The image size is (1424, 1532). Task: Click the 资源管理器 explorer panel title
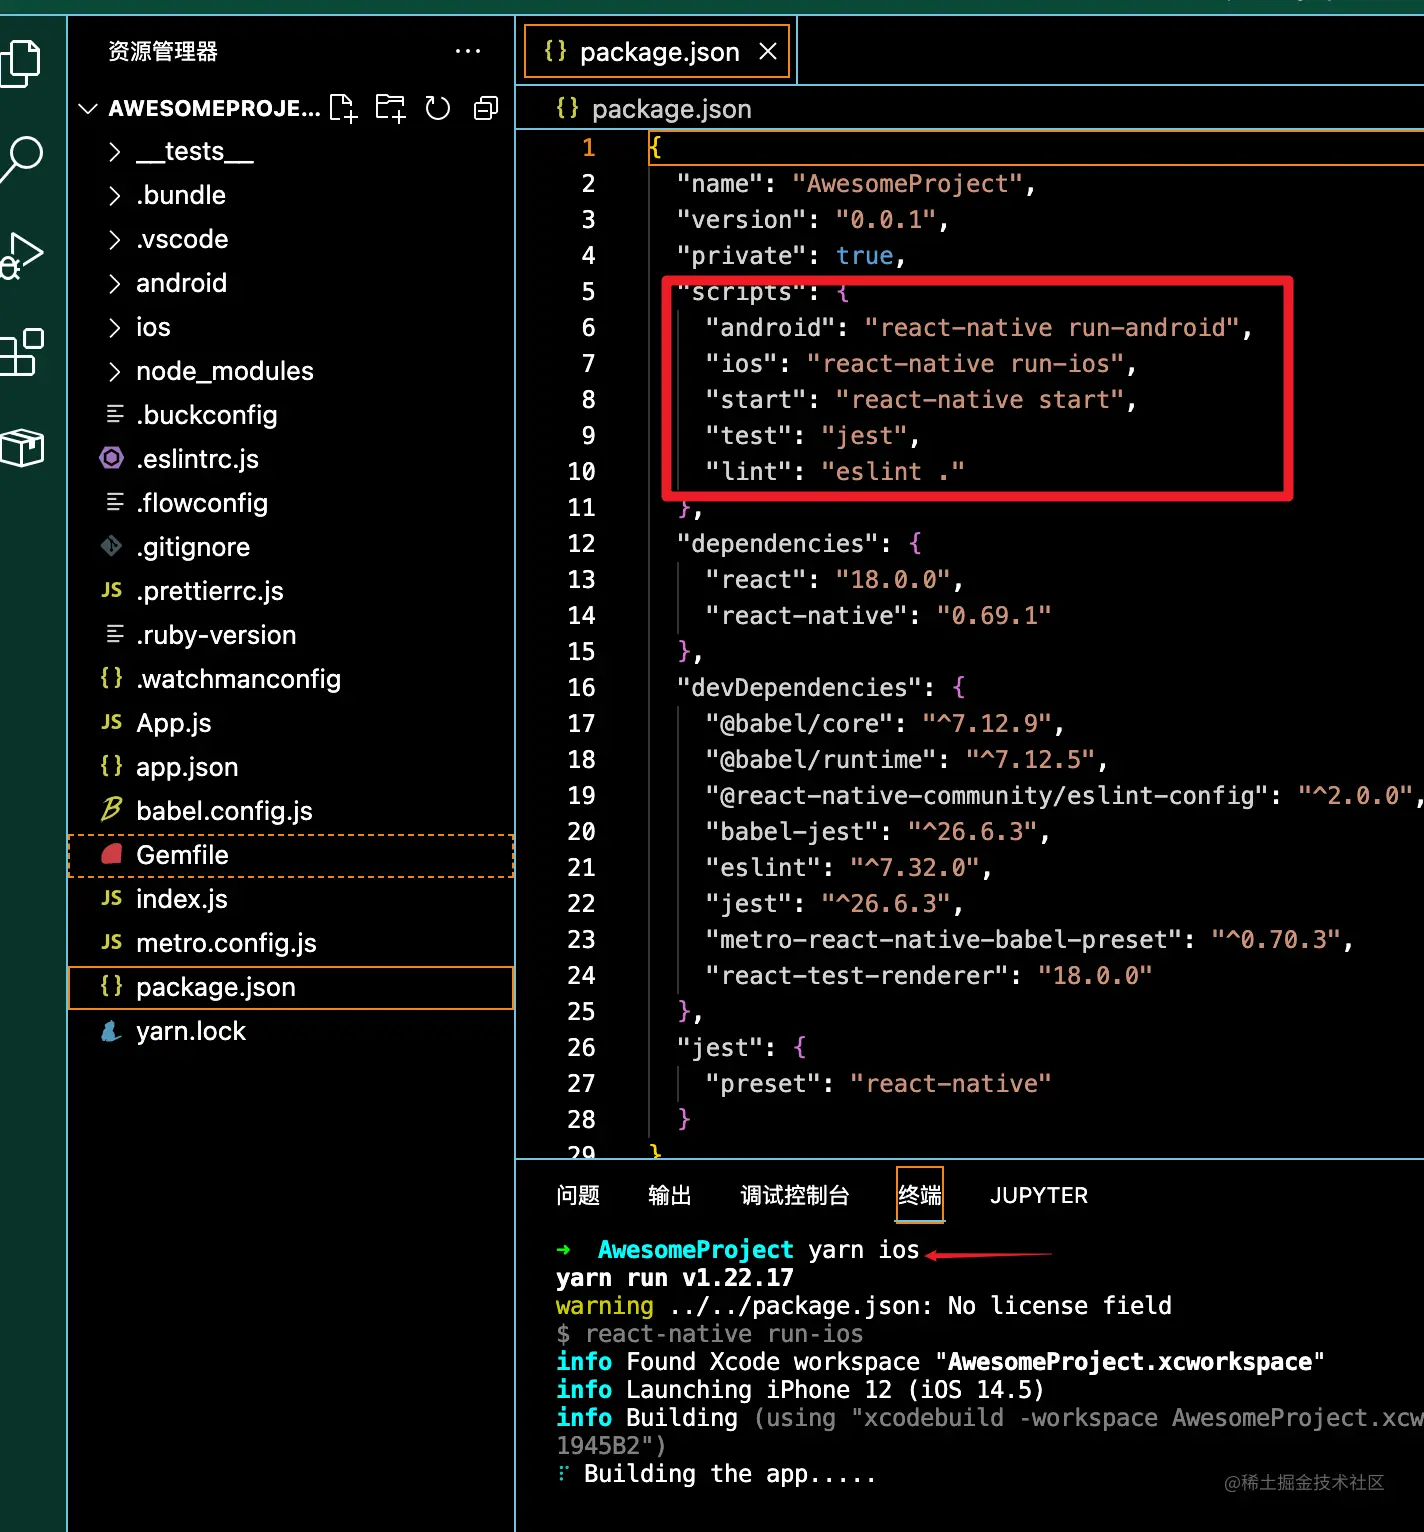(163, 51)
